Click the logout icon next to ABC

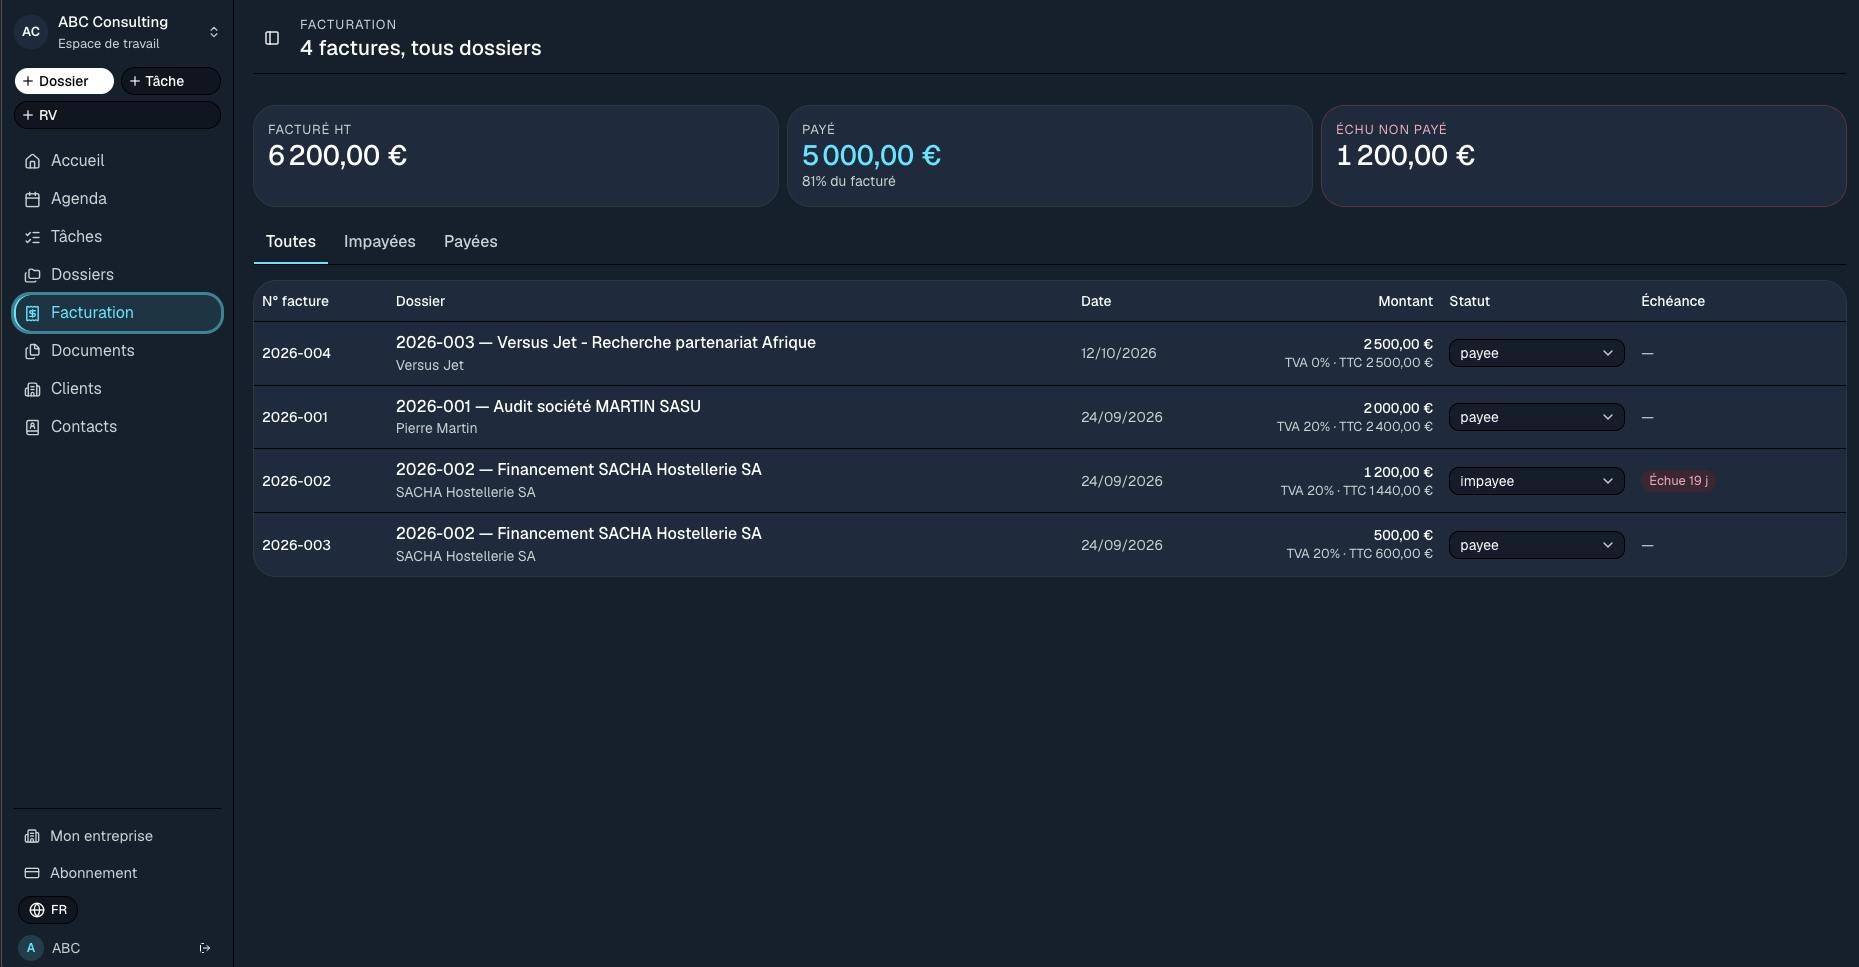tap(205, 948)
